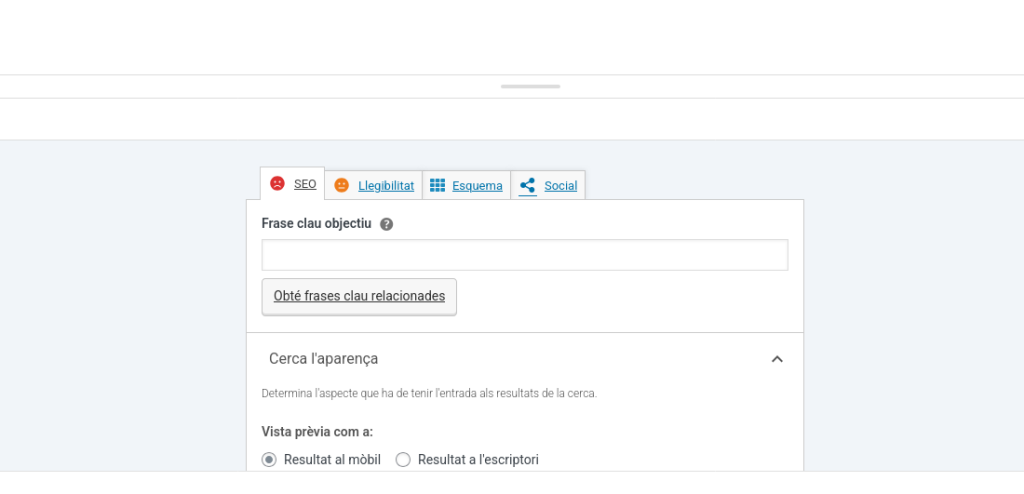
Task: Select the Social tab label
Action: tap(561, 186)
